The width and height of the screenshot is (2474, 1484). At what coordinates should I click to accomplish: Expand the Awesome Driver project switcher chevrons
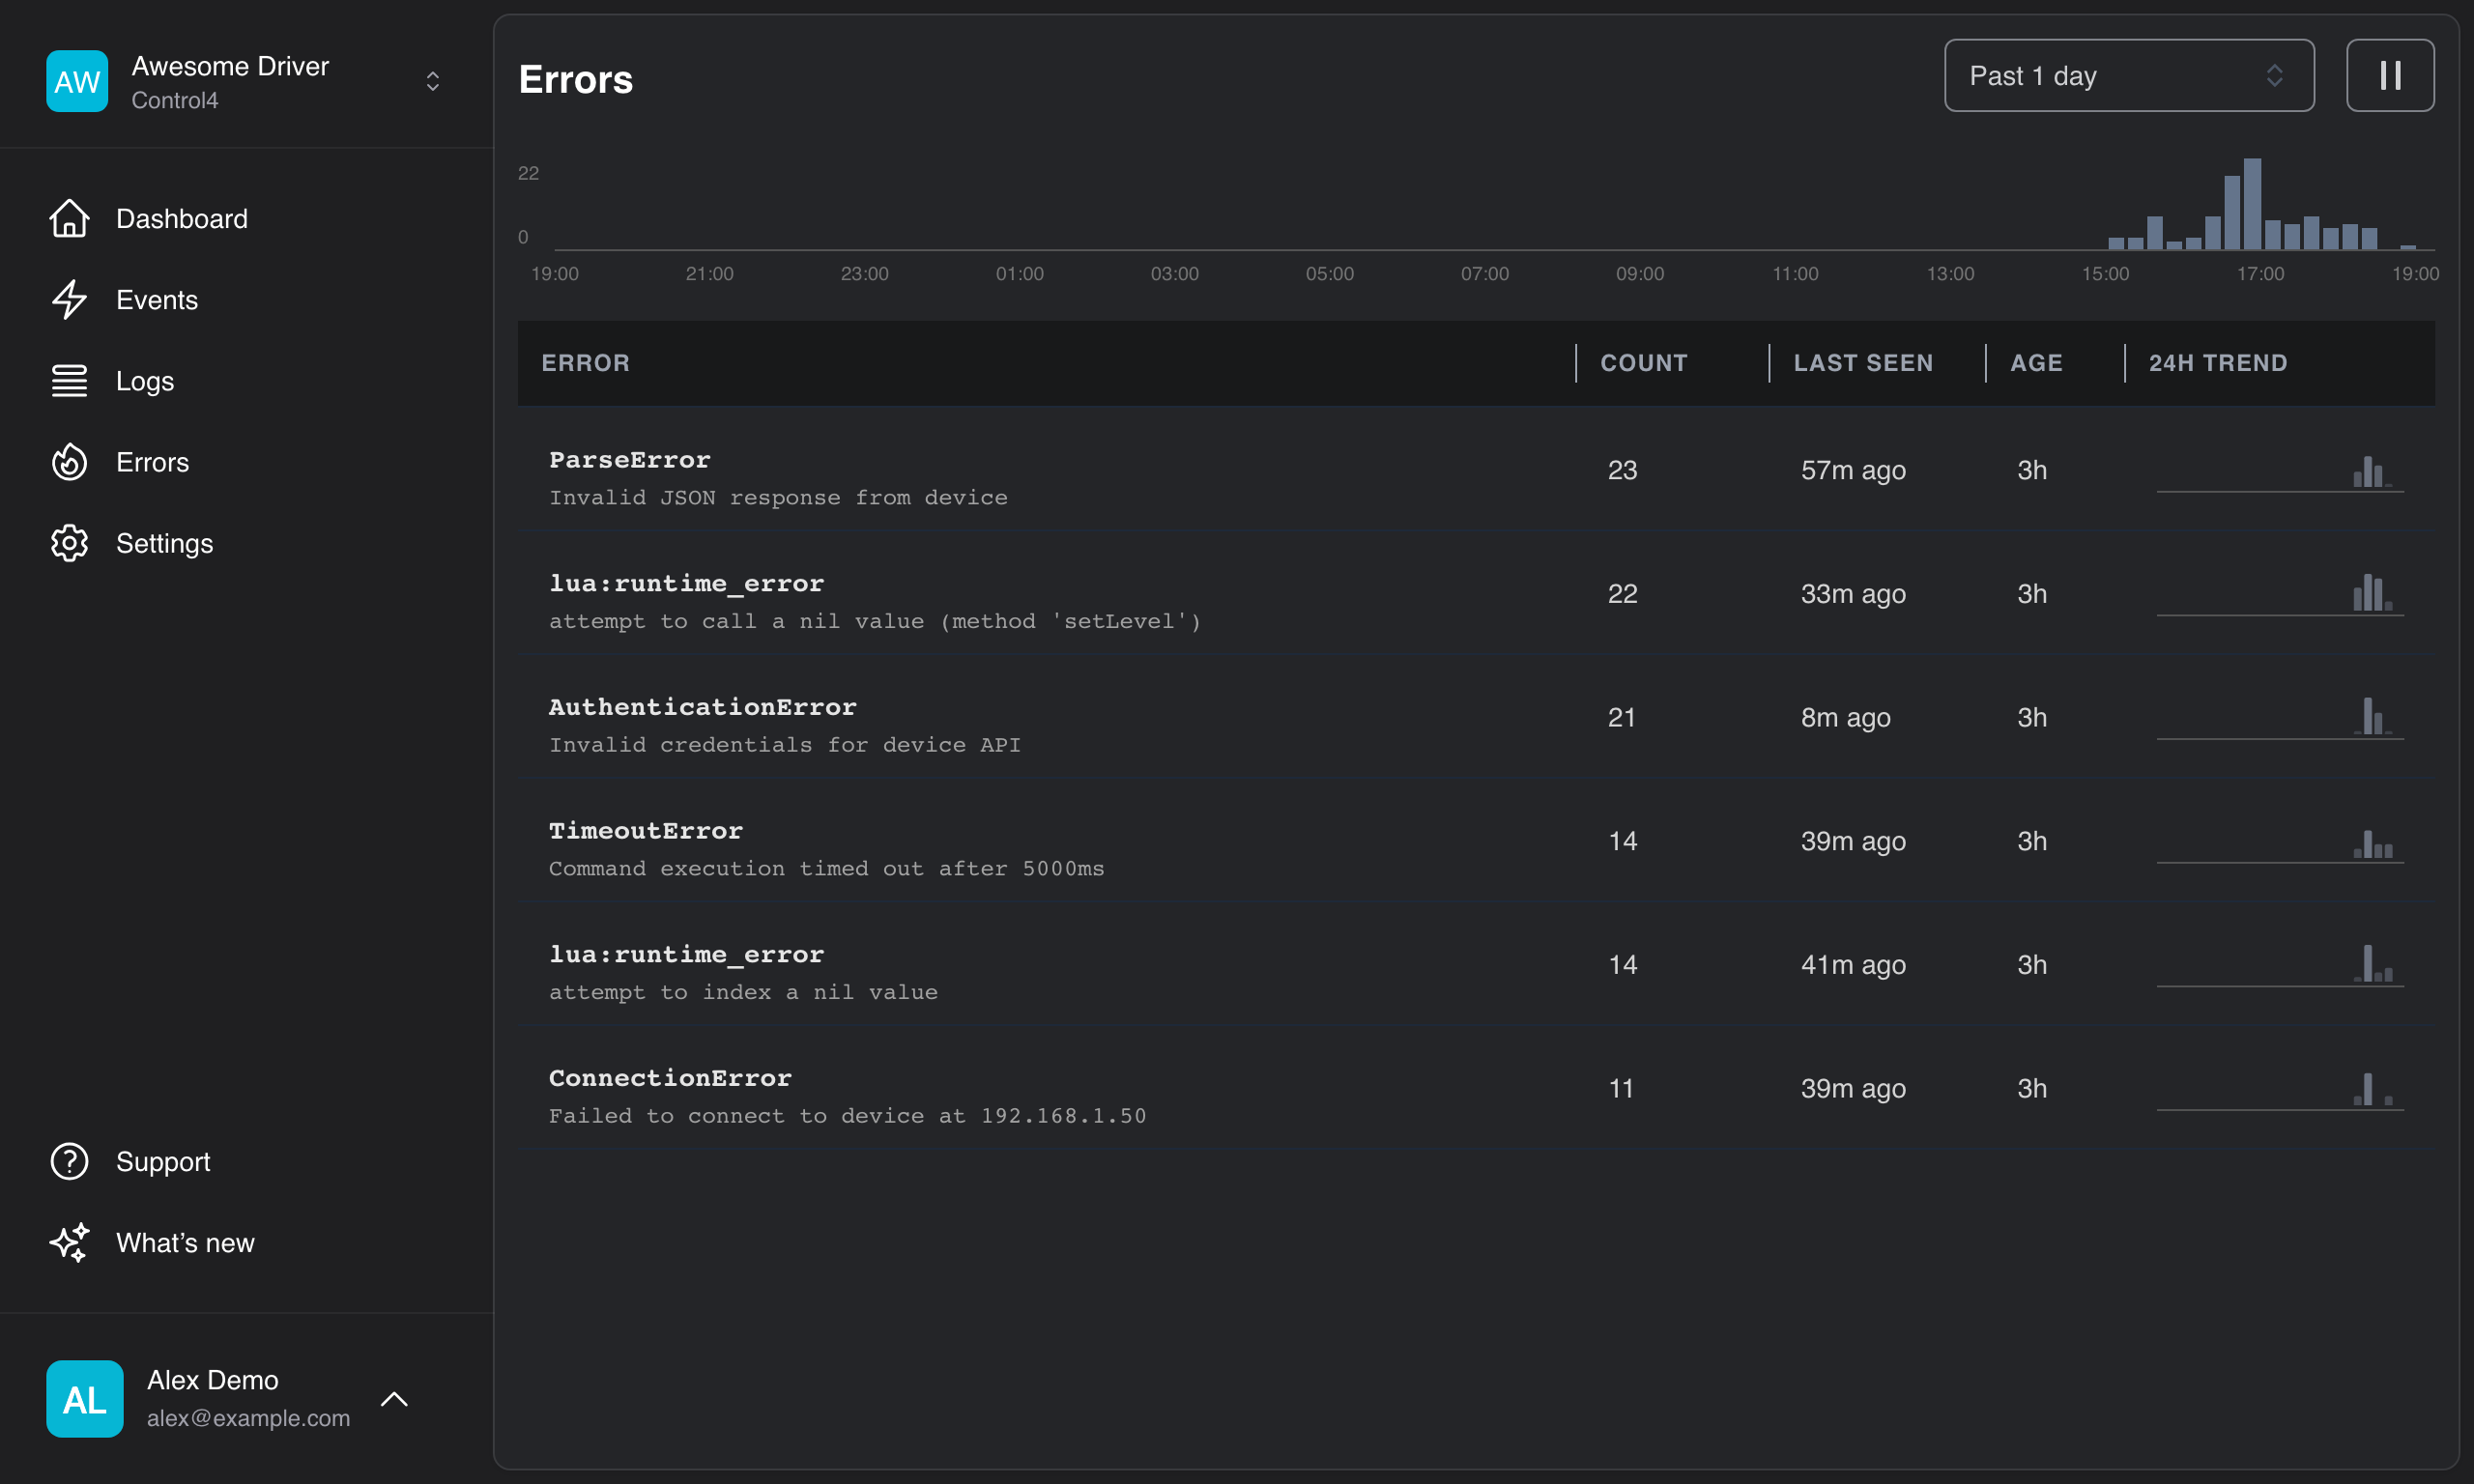433,81
